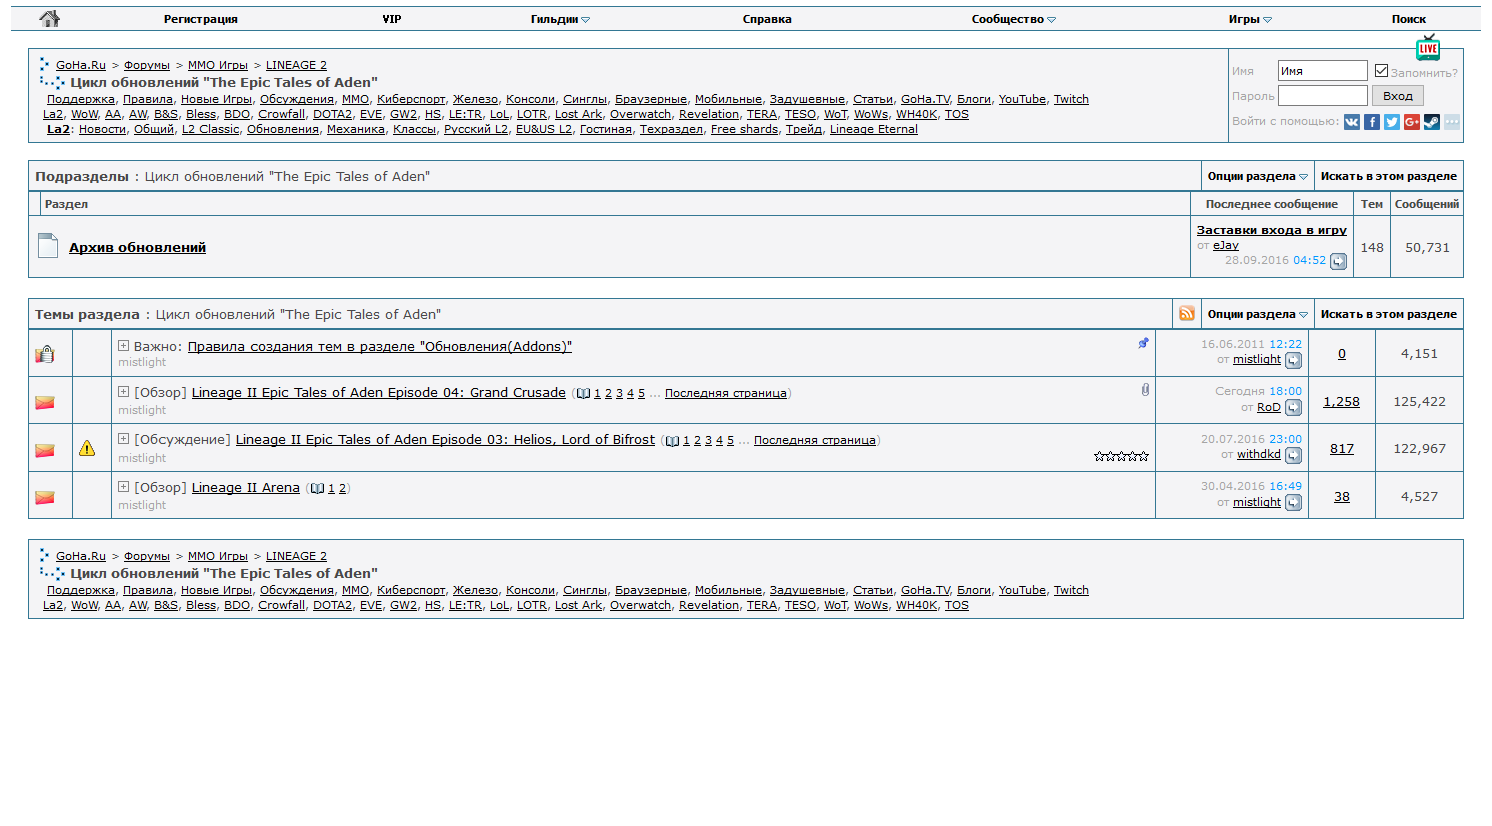
Task: Open the Регистрация menu item
Action: [201, 19]
